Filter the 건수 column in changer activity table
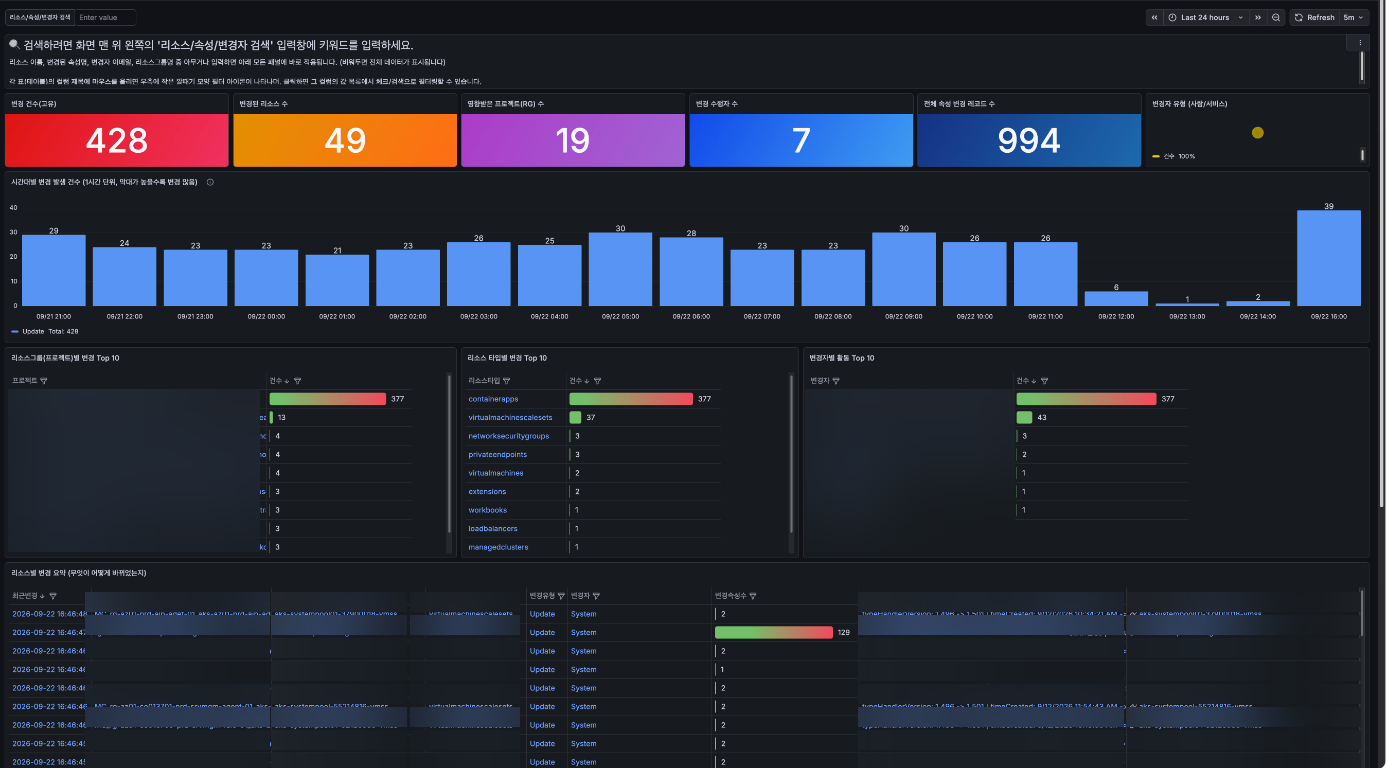The width and height of the screenshot is (1387, 768). coord(1045,380)
